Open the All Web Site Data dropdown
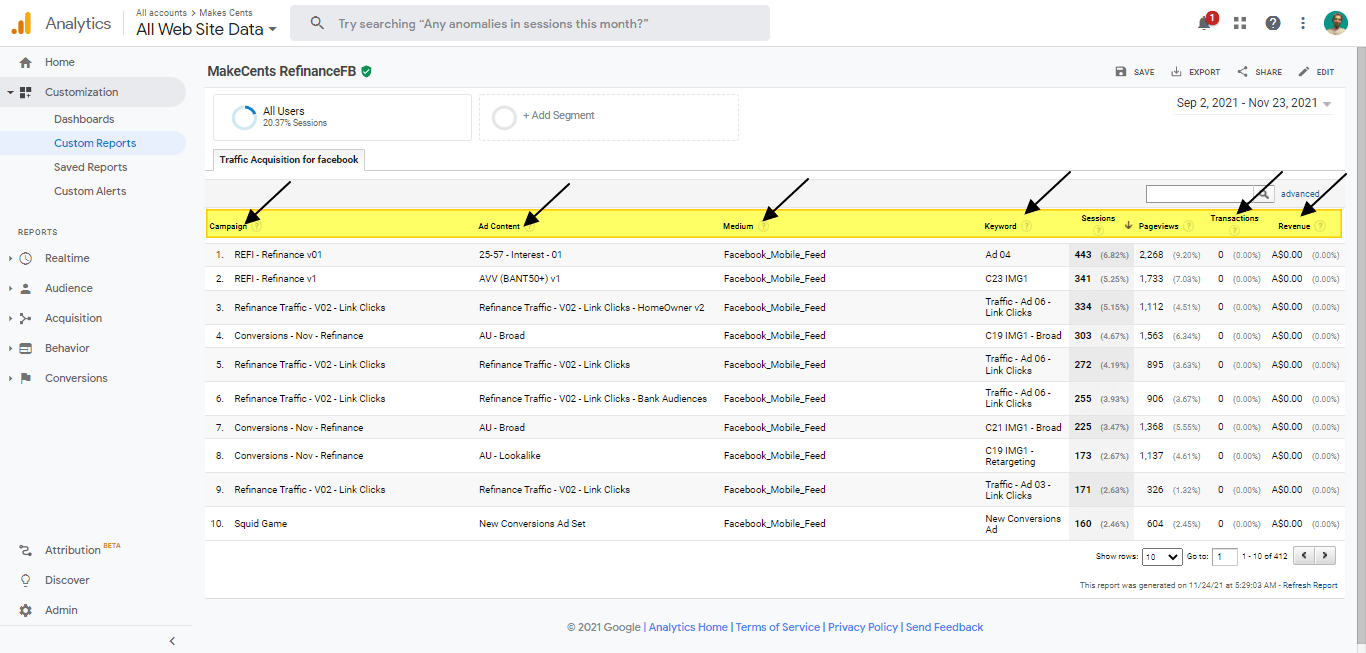Image resolution: width=1366 pixels, height=653 pixels. [207, 29]
